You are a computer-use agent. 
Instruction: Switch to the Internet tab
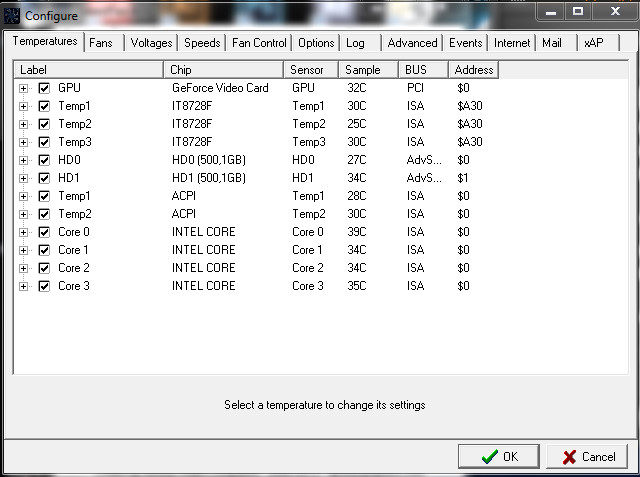512,43
